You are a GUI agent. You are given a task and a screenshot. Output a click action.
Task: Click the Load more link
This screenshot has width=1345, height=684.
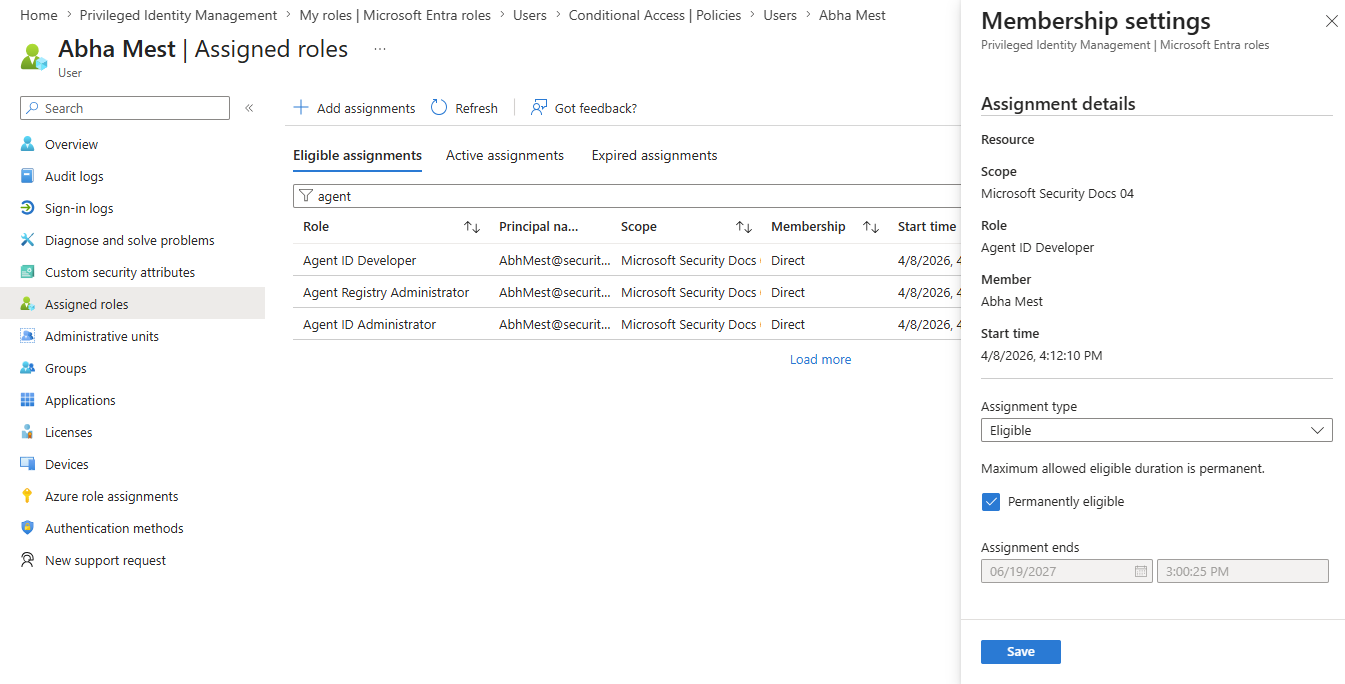pyautogui.click(x=821, y=360)
